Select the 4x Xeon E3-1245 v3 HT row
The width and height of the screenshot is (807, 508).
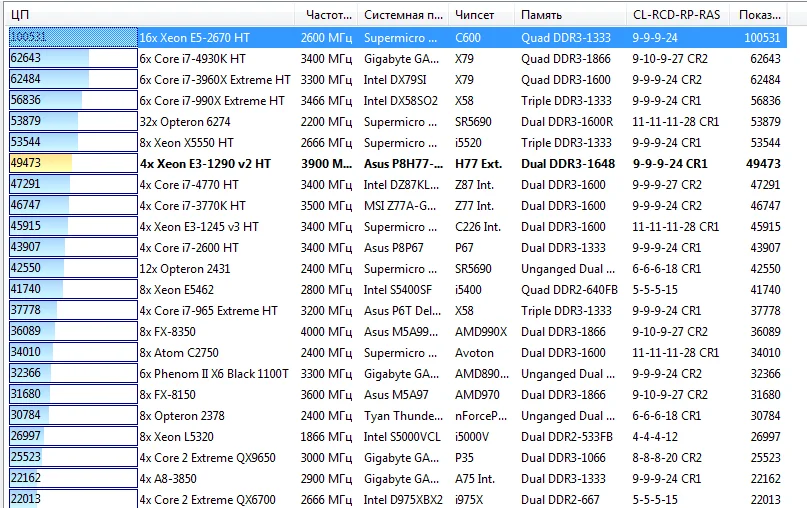click(x=398, y=227)
